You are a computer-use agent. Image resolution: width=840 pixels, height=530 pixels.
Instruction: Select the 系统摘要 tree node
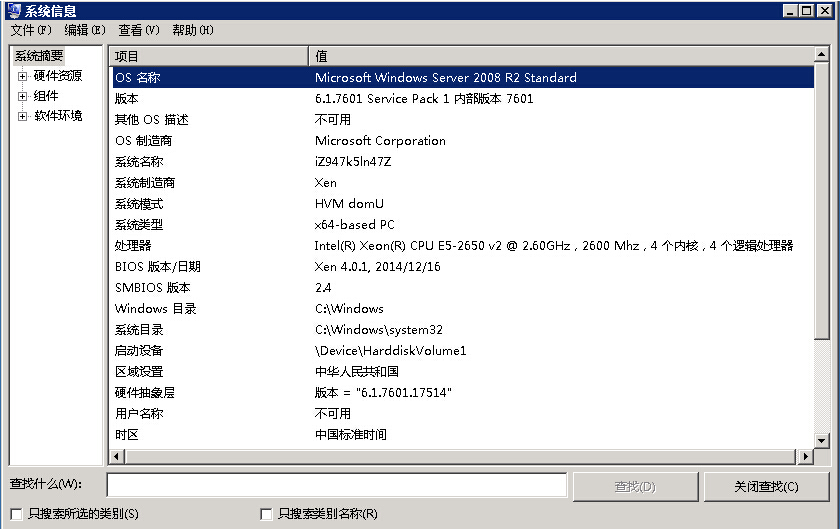point(39,56)
